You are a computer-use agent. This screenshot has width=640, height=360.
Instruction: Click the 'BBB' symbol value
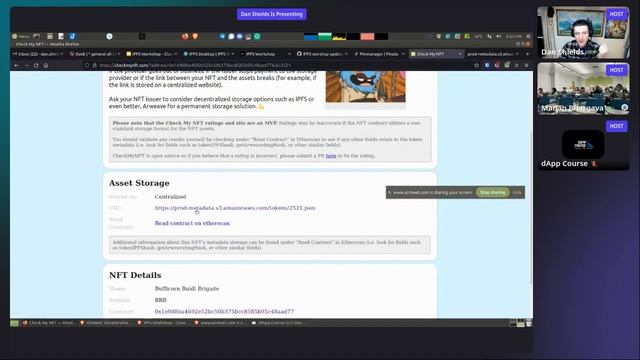[x=160, y=300]
